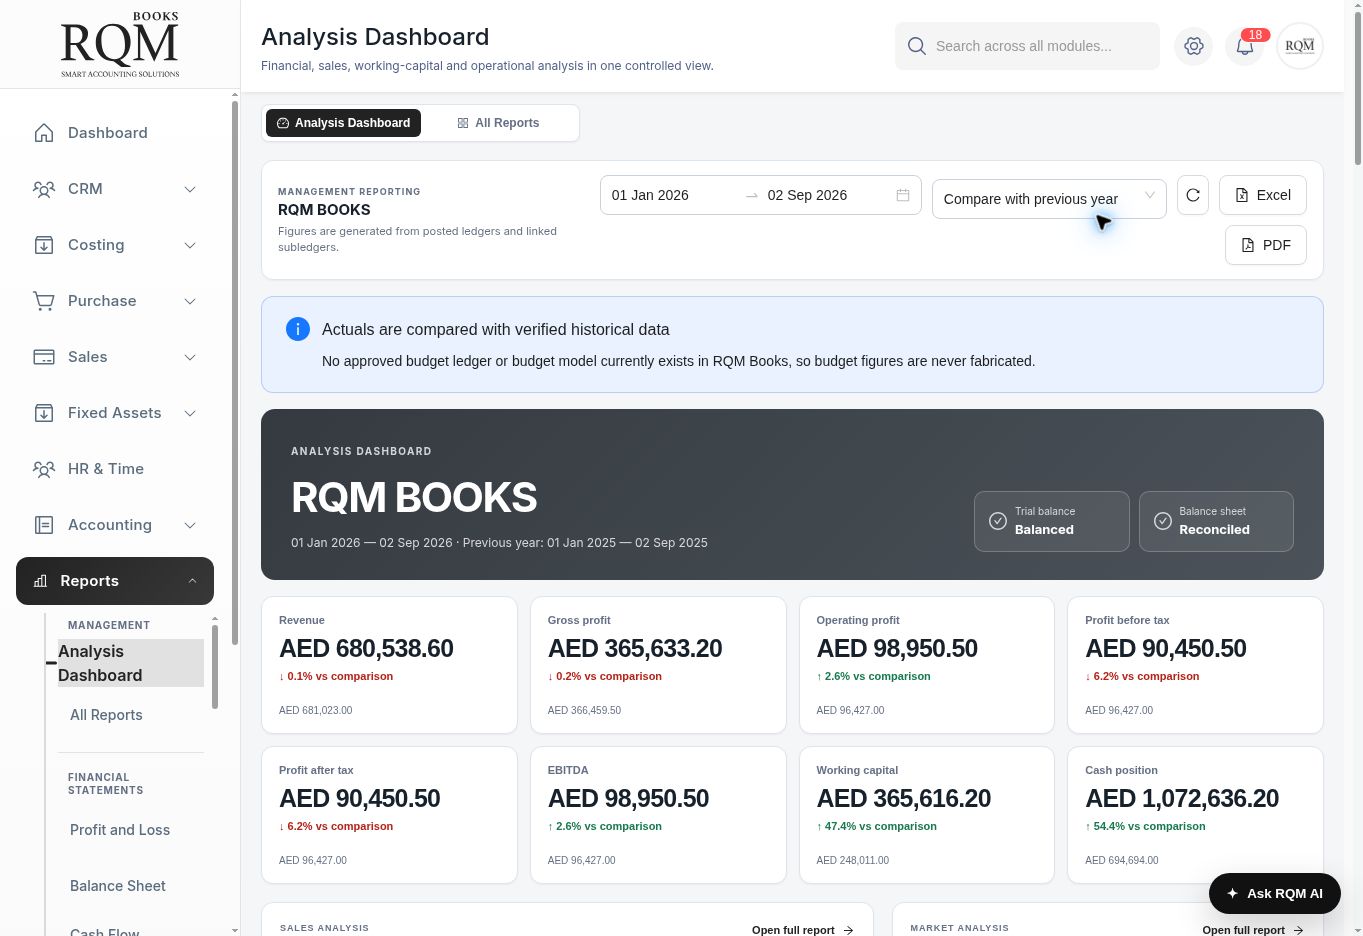The height and width of the screenshot is (936, 1363).
Task: Click the Reports bar chart icon
Action: click(40, 581)
